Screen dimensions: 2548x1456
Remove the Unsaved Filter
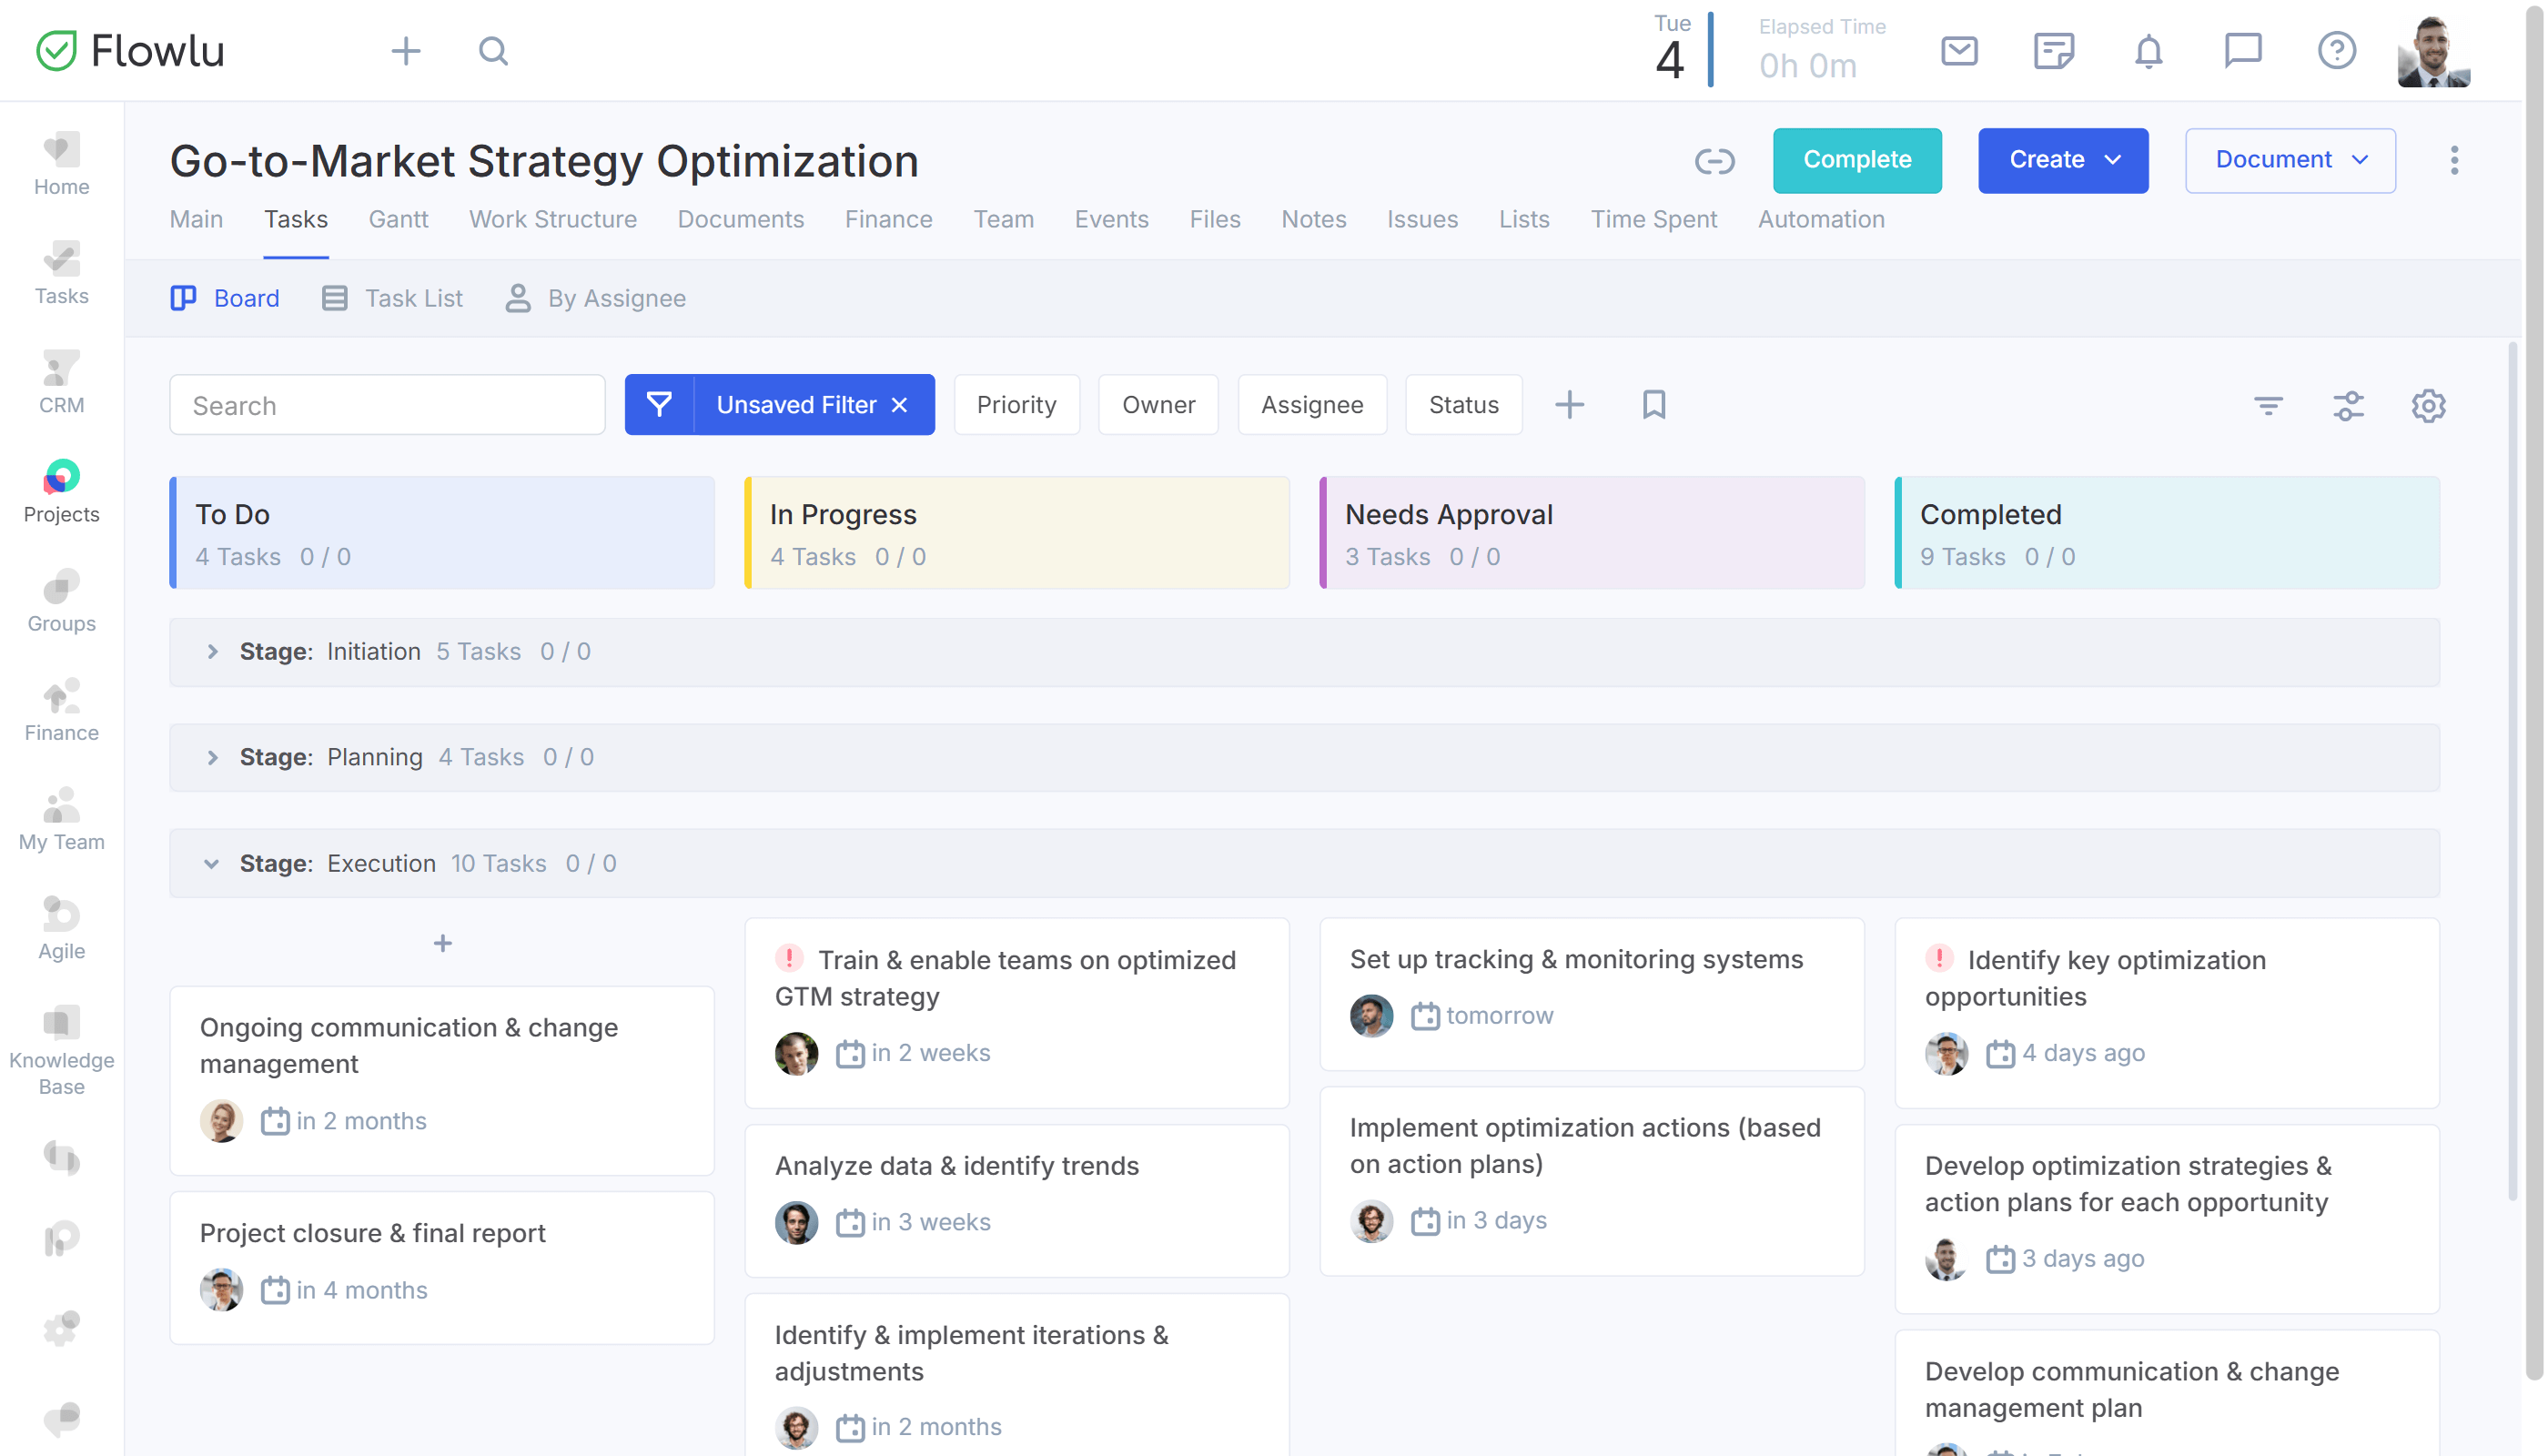coord(899,405)
